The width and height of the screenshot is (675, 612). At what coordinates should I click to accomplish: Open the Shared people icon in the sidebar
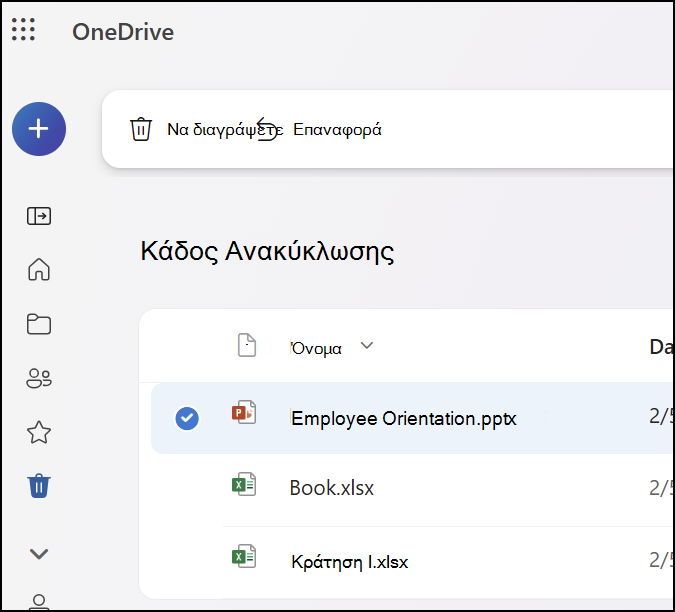coord(39,379)
